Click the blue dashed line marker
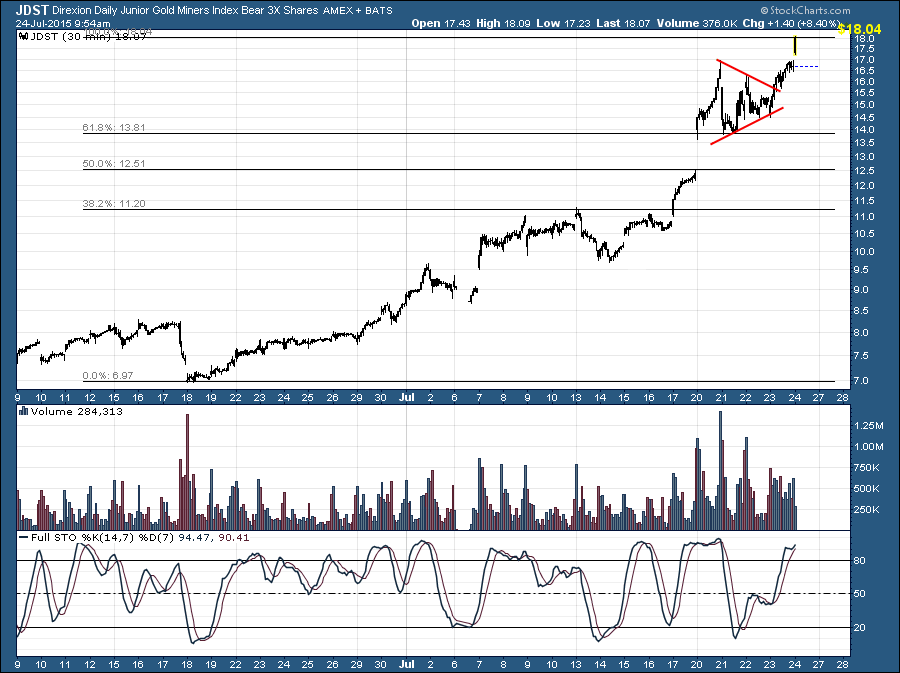 [806, 66]
